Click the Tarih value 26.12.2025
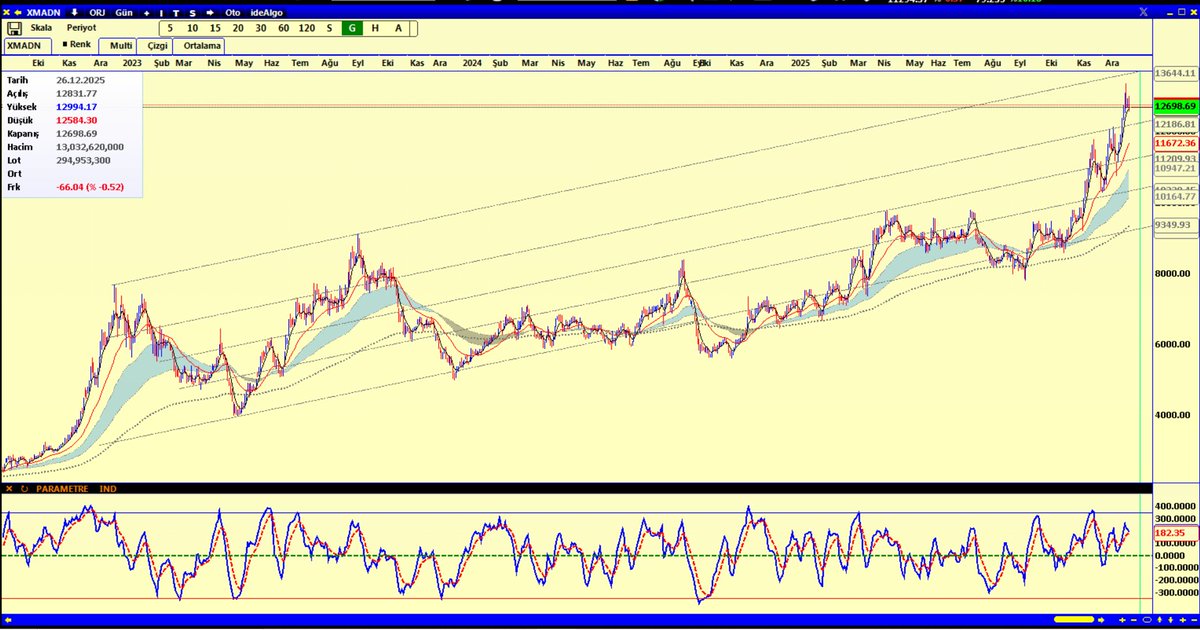The height and width of the screenshot is (630, 1200). pos(82,79)
